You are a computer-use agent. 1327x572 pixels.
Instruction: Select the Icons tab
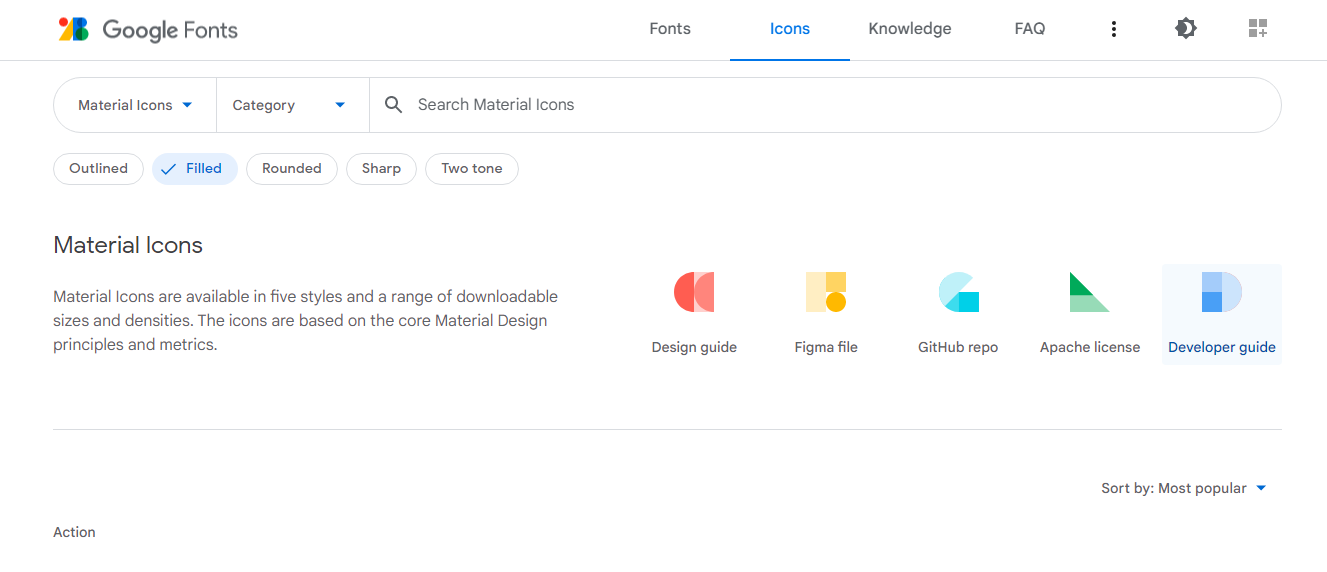click(790, 29)
